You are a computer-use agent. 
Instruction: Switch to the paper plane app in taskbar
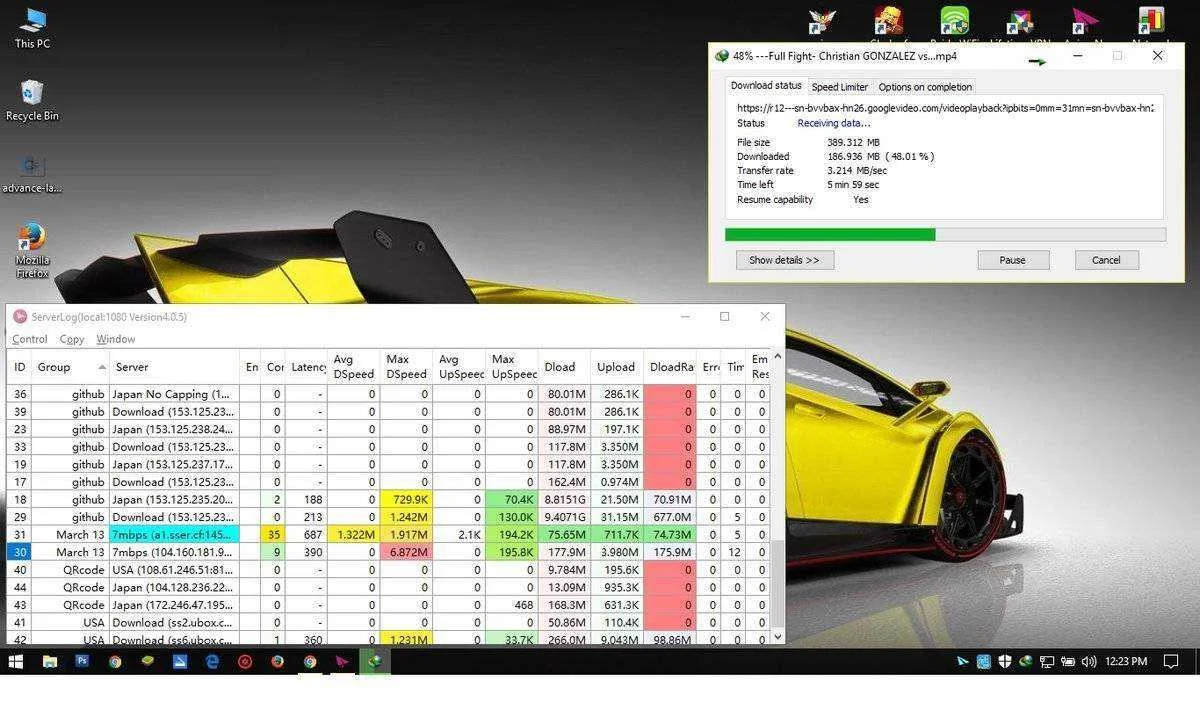pyautogui.click(x=342, y=661)
